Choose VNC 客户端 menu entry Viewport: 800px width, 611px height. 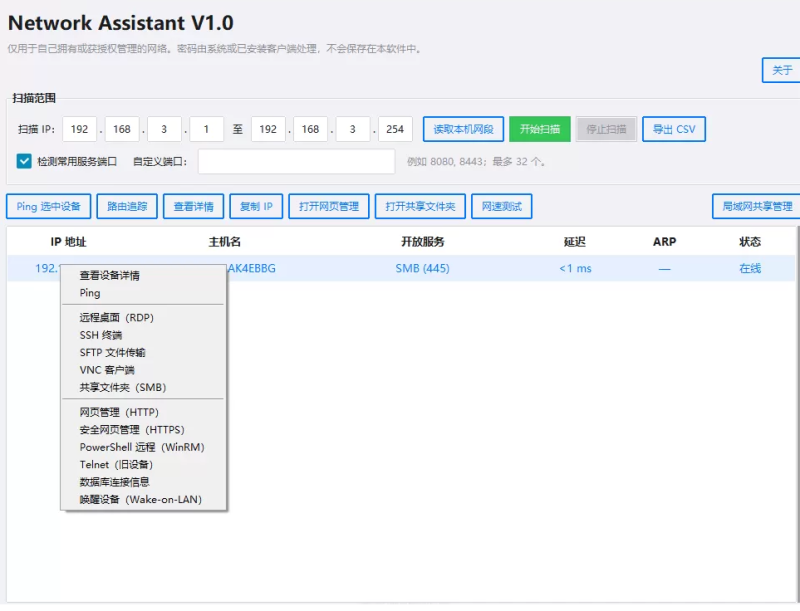(143, 370)
